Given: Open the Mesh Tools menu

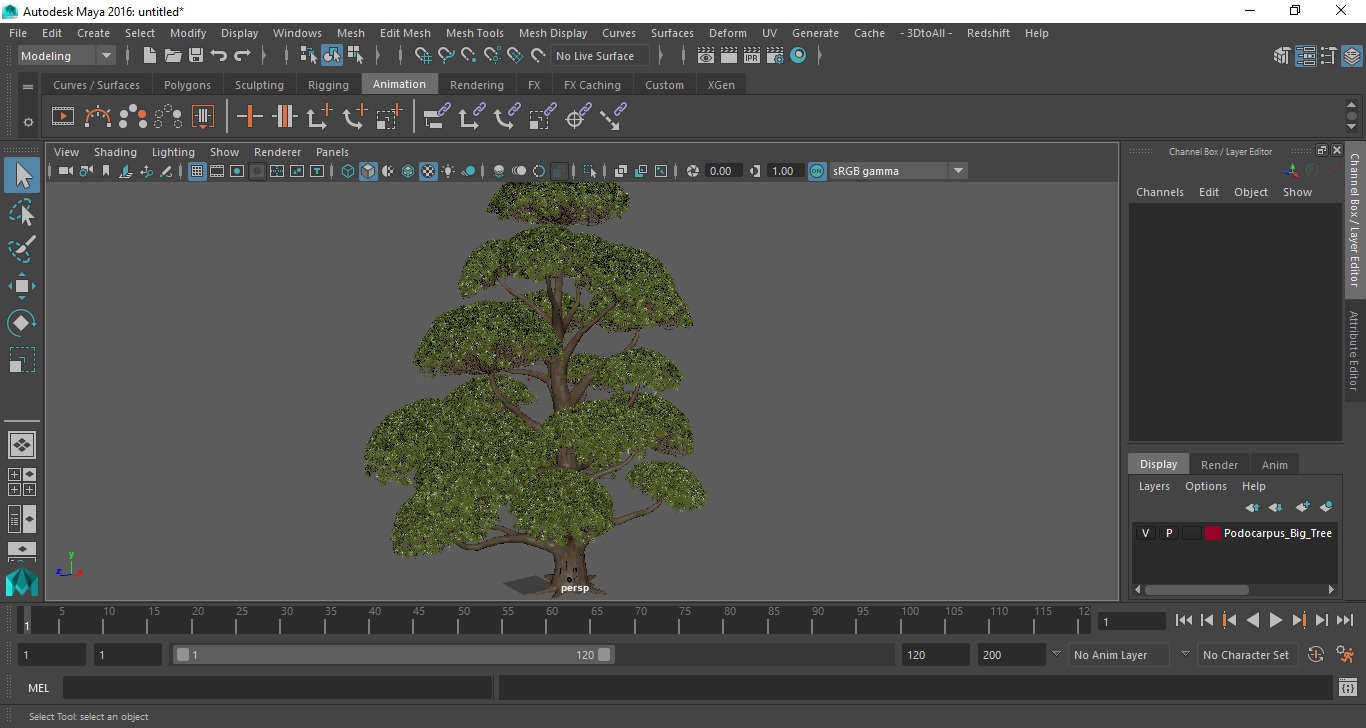Looking at the screenshot, I should (x=475, y=33).
